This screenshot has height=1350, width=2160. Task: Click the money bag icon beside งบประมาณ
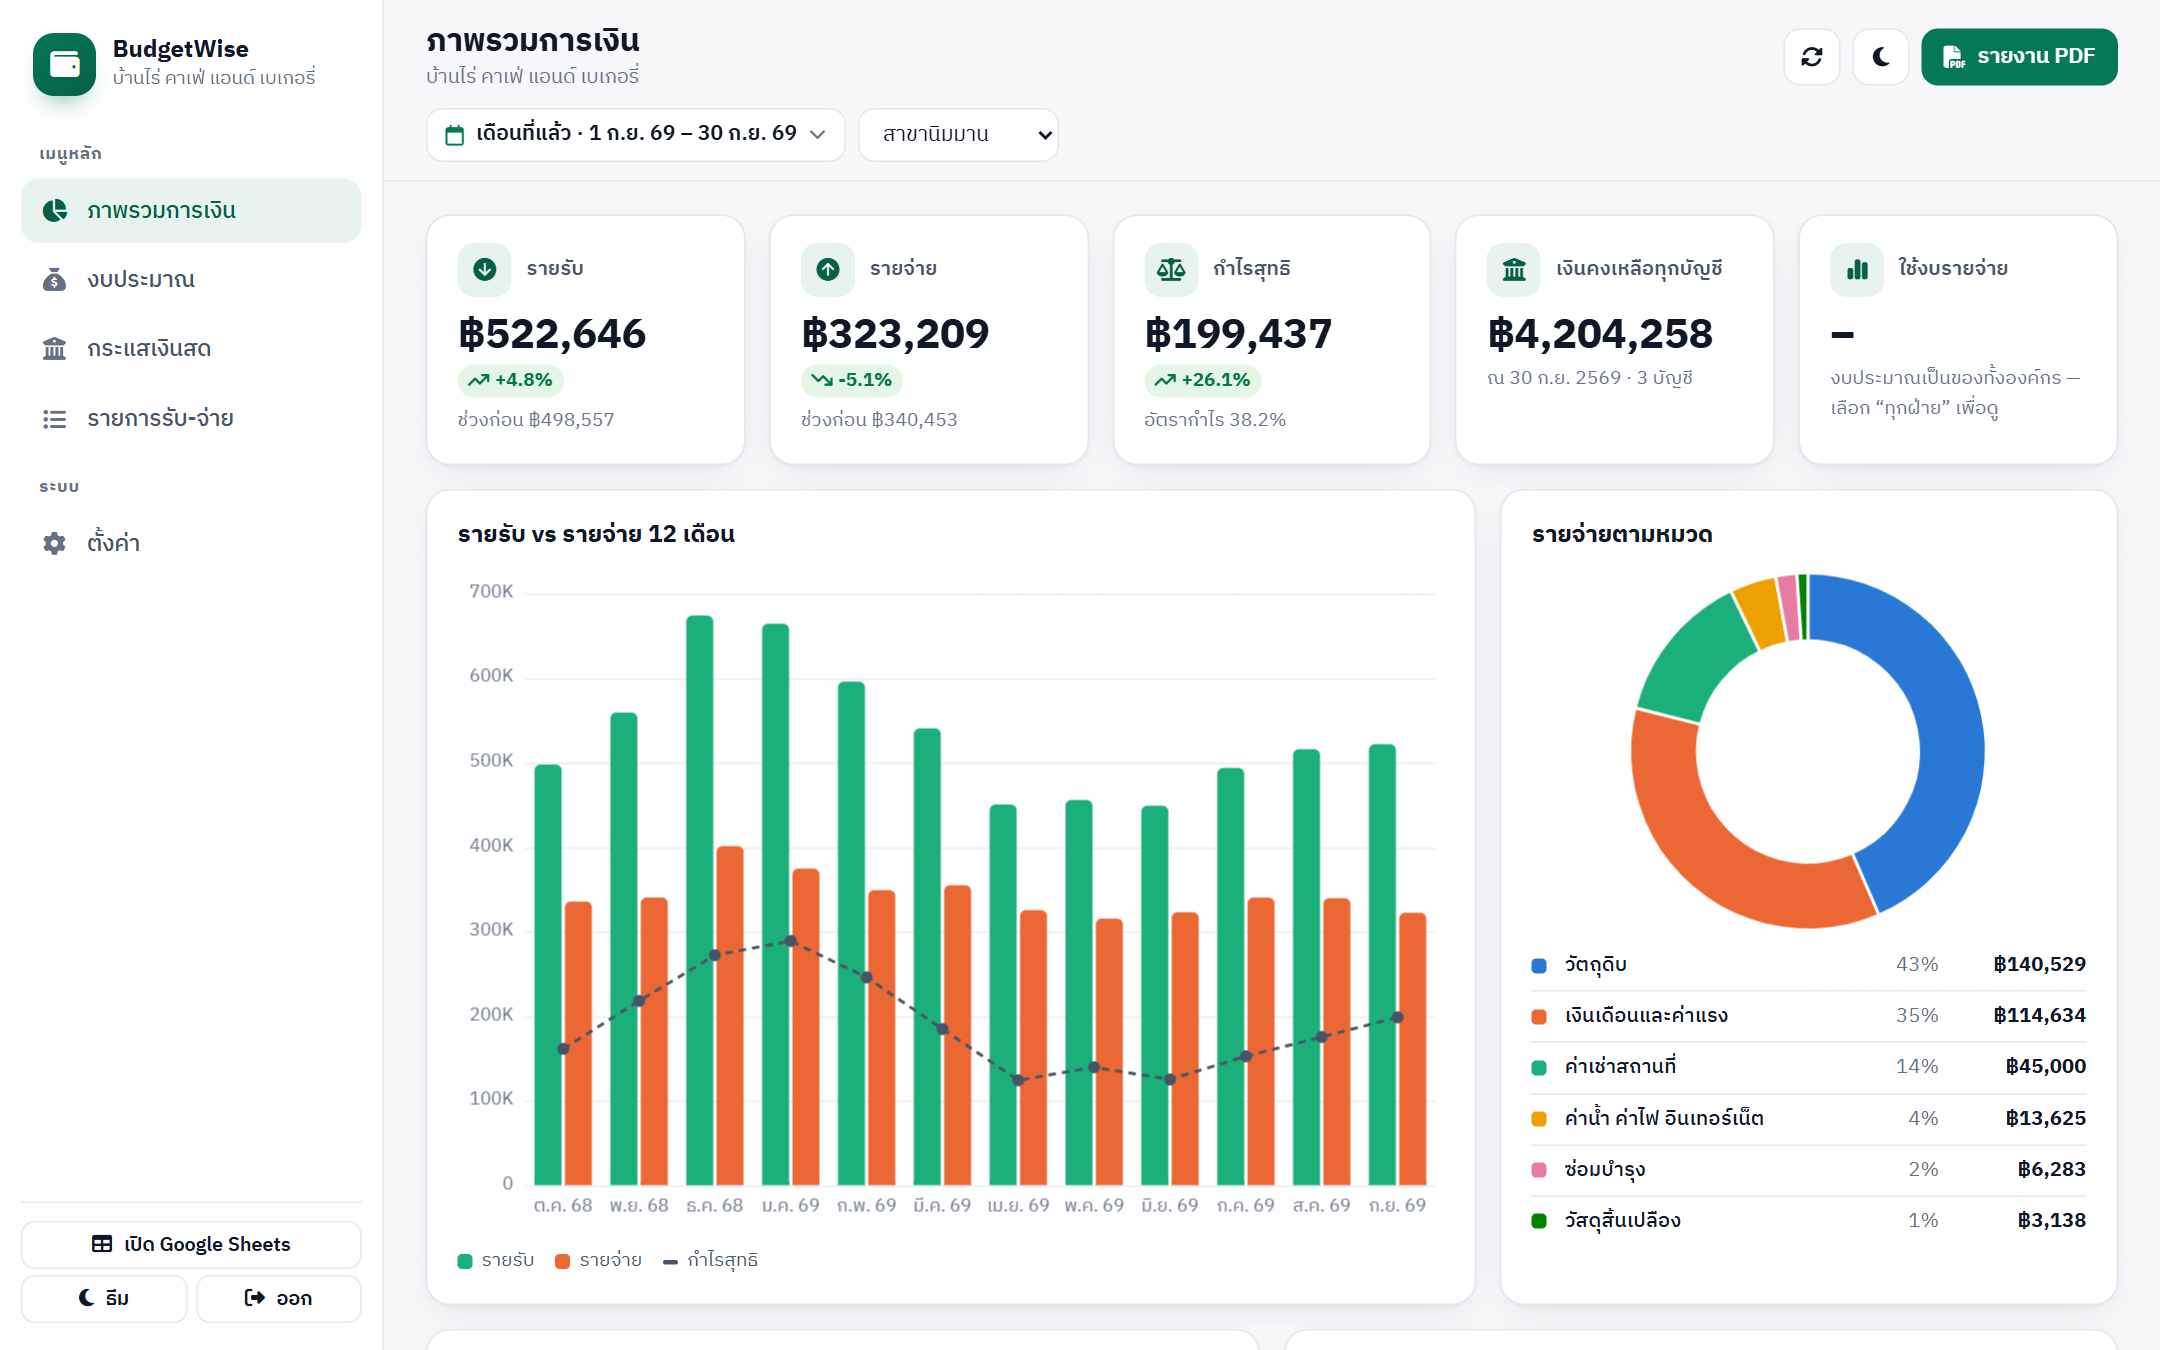click(x=54, y=280)
